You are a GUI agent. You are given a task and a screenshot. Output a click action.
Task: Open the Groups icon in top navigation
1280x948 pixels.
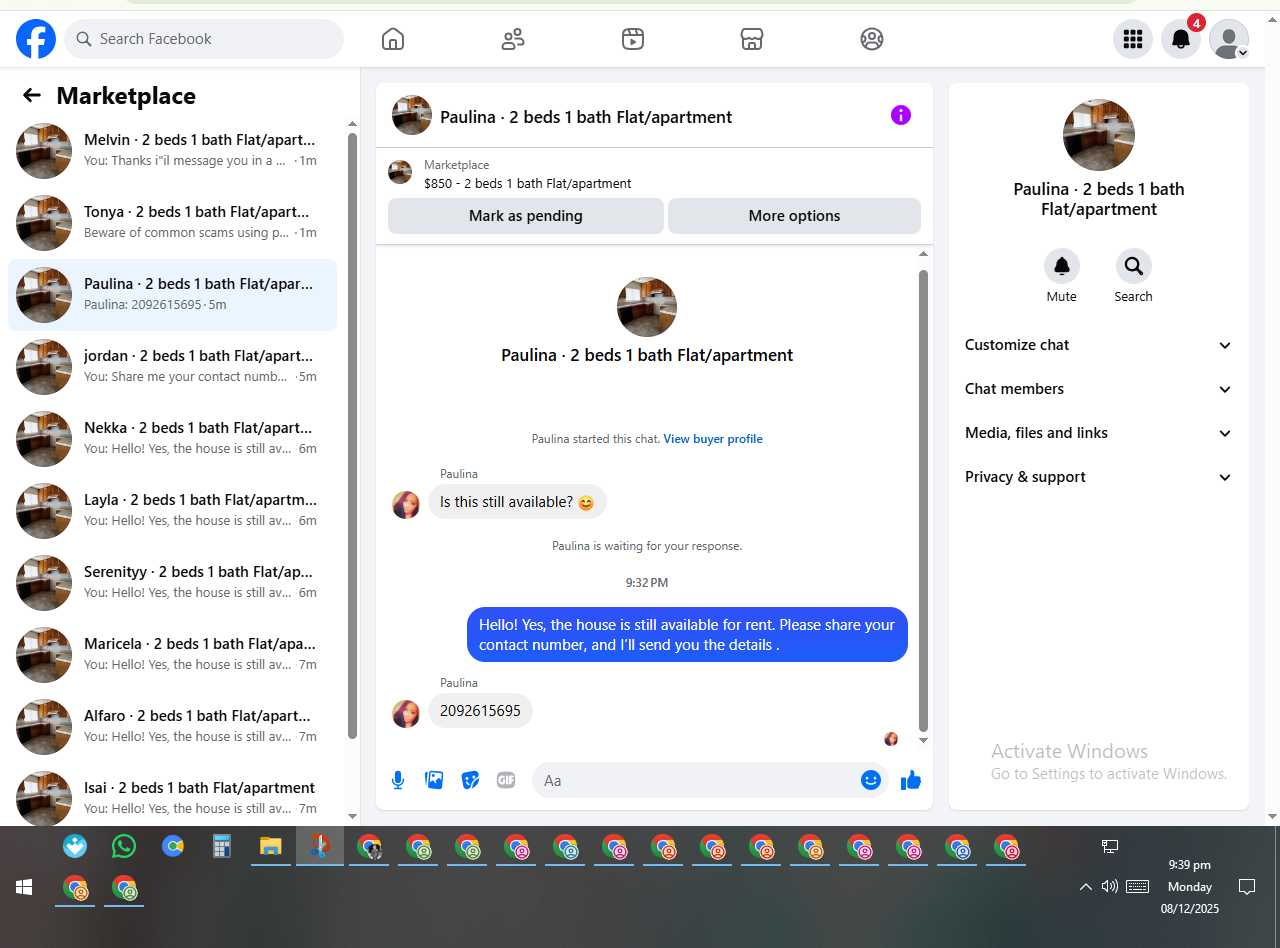[872, 39]
